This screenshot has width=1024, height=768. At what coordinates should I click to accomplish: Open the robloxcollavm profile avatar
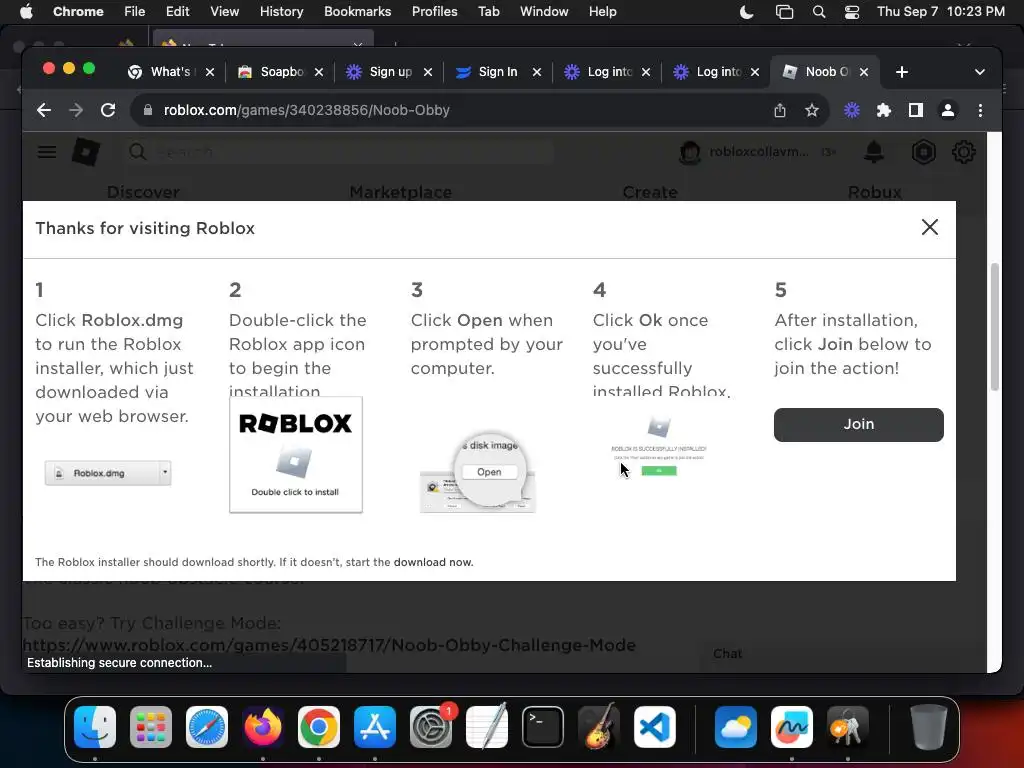[690, 152]
